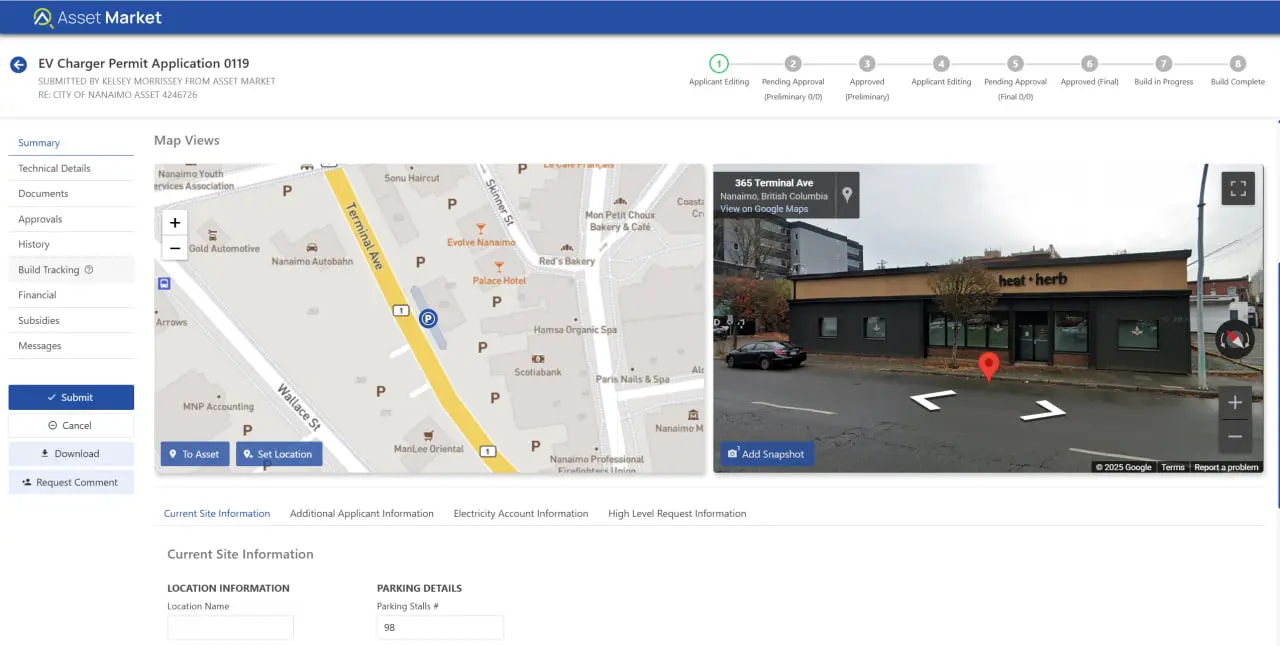
Task: Zoom in on the map view
Action: pyautogui.click(x=174, y=223)
